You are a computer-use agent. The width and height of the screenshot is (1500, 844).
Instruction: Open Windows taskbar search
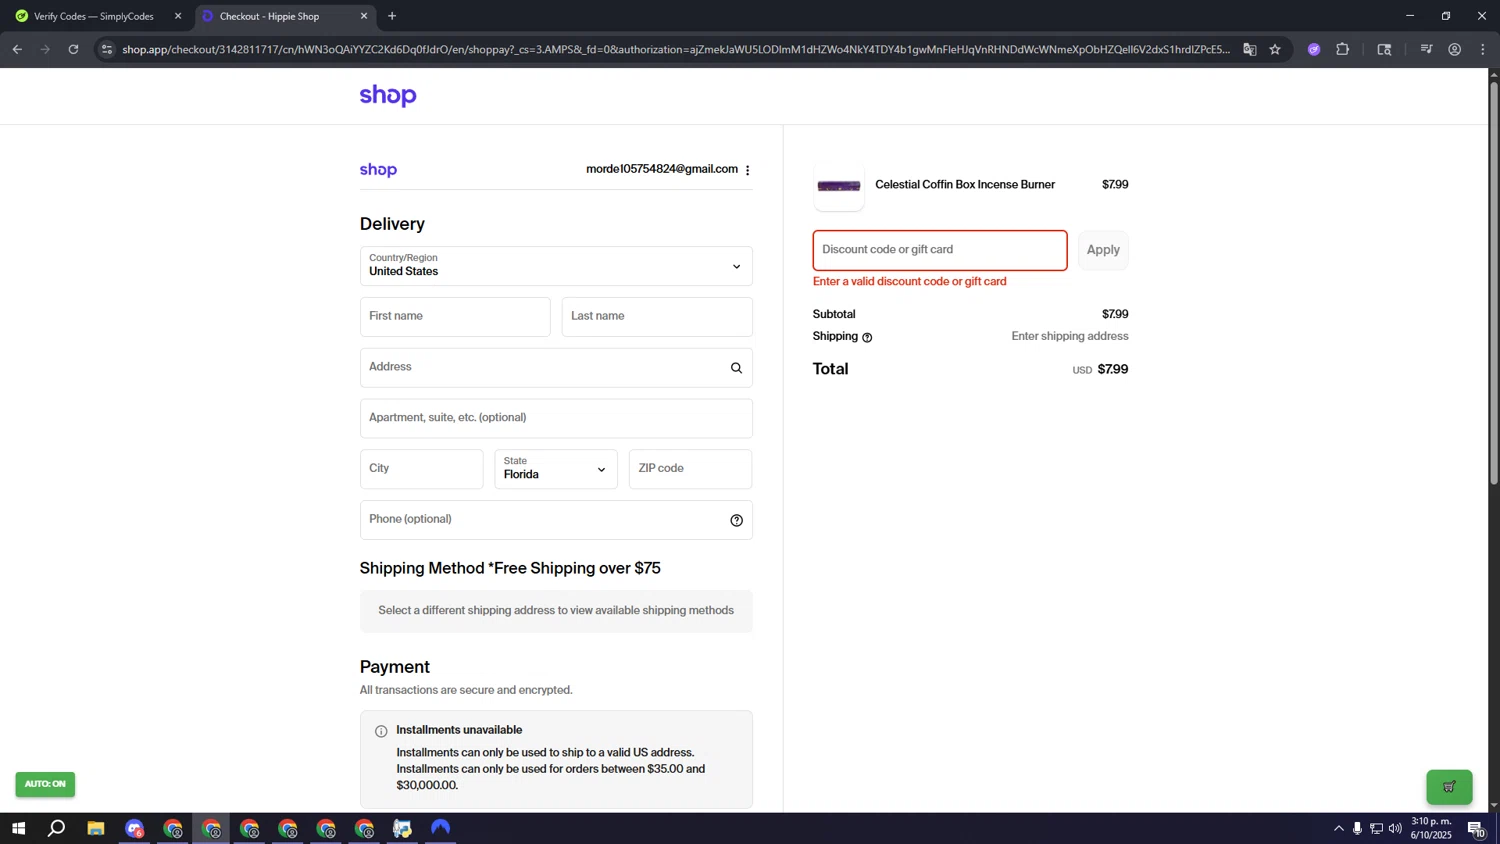tap(57, 828)
